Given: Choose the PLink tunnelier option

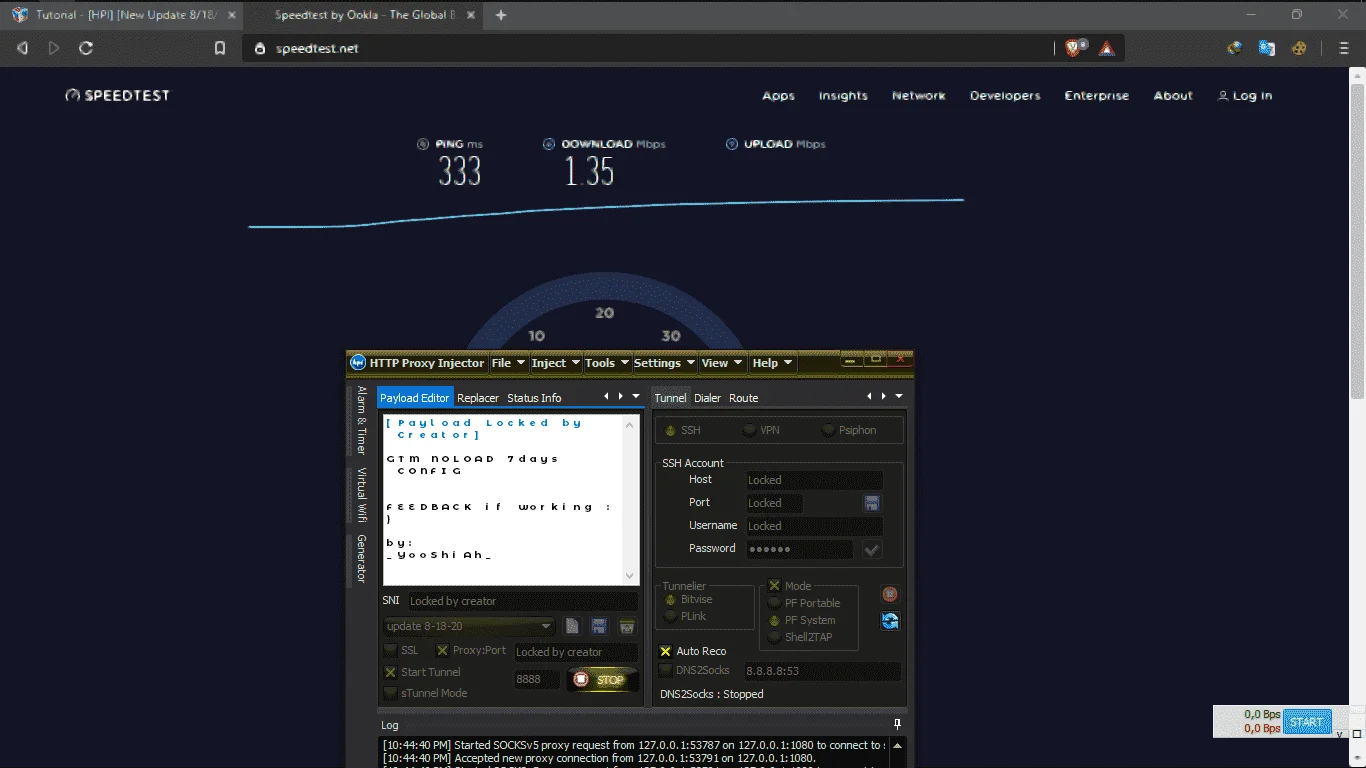Looking at the screenshot, I should point(671,617).
